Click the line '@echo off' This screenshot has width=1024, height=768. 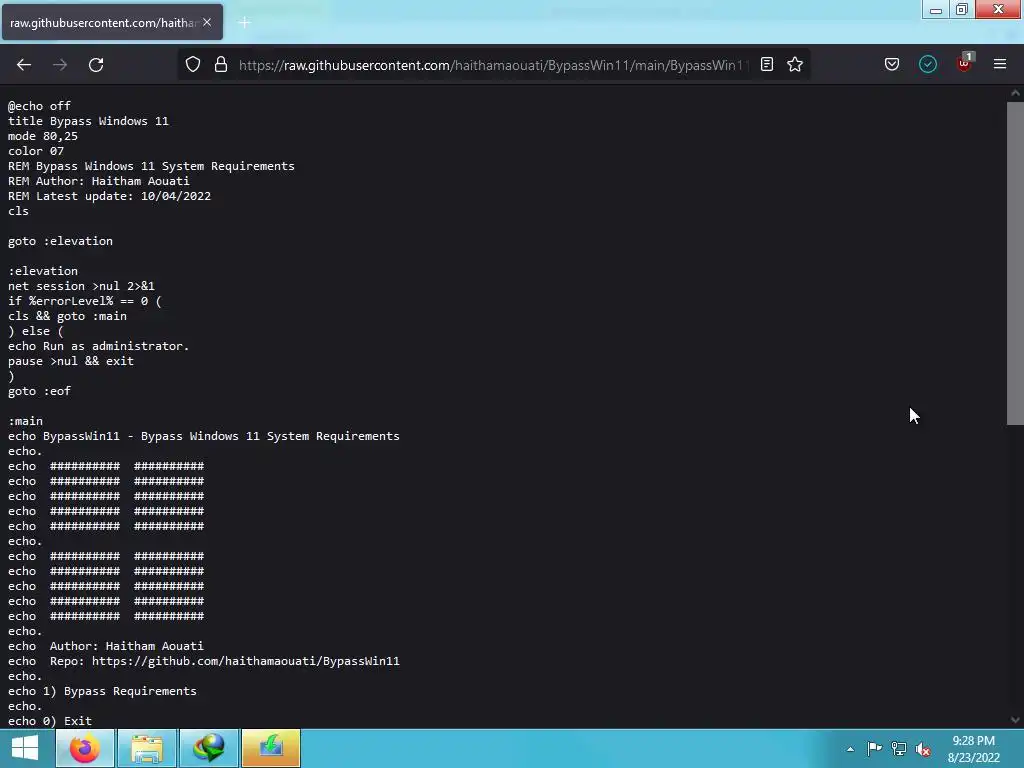click(39, 106)
